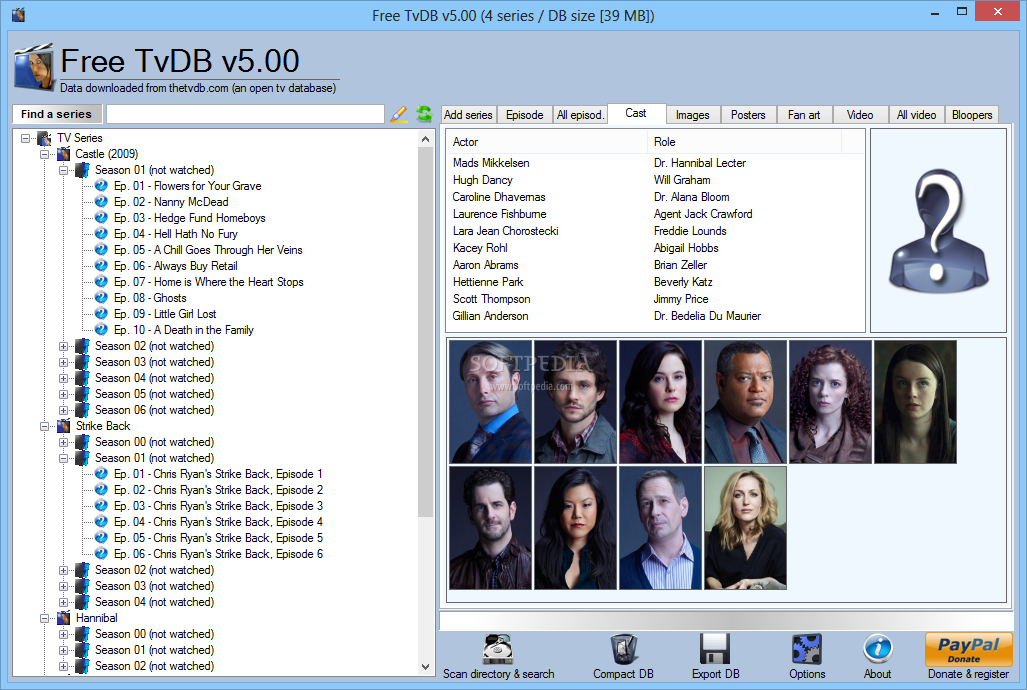The image size is (1027, 690).
Task: Switch to the Episode tab
Action: [525, 115]
